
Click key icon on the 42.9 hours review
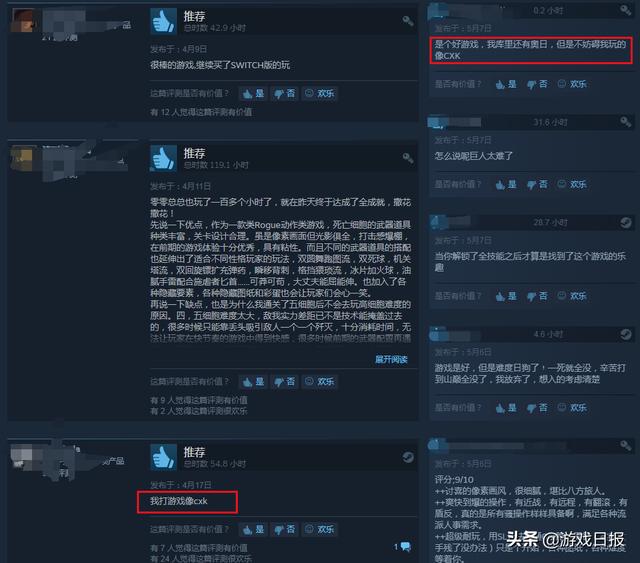(x=407, y=21)
